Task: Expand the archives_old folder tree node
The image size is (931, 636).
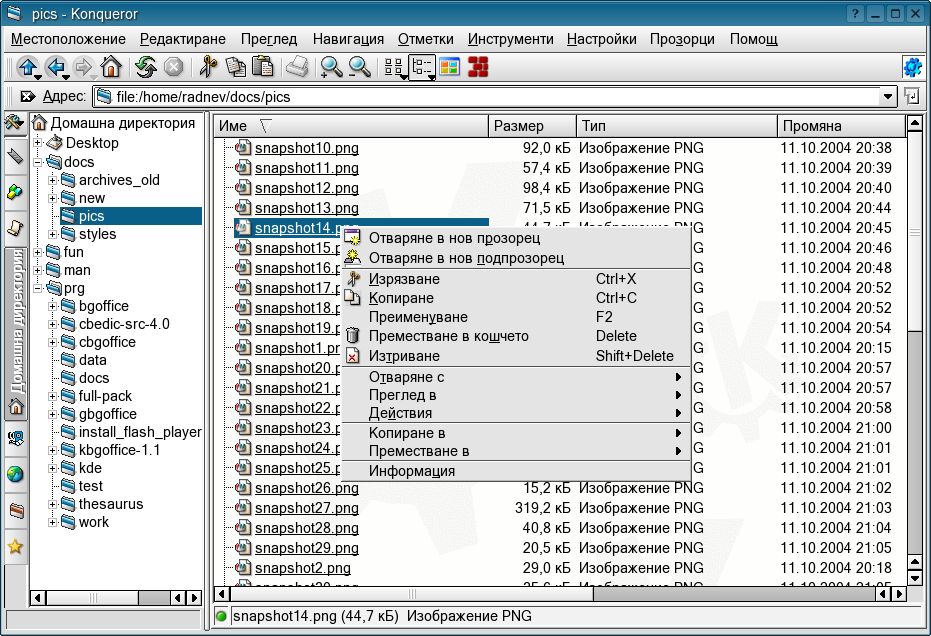Action: point(52,180)
